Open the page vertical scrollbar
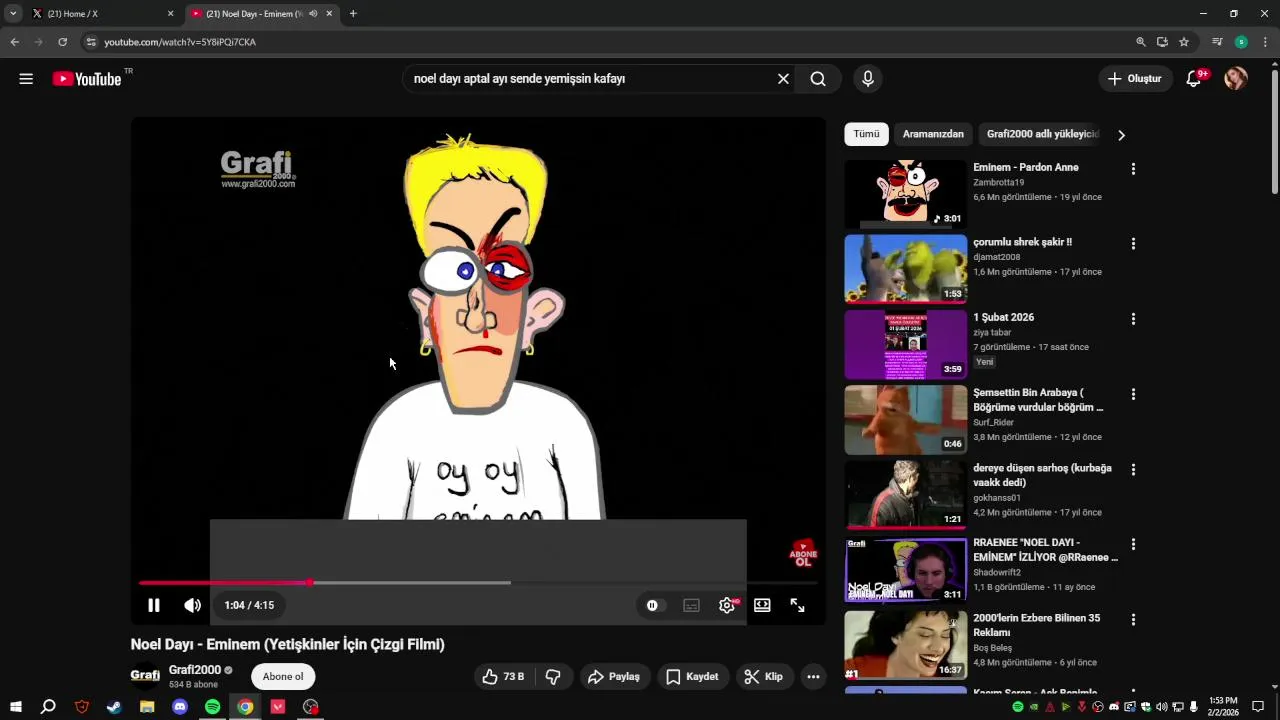Screen dimensions: 1280x720 pyautogui.click(x=1274, y=130)
